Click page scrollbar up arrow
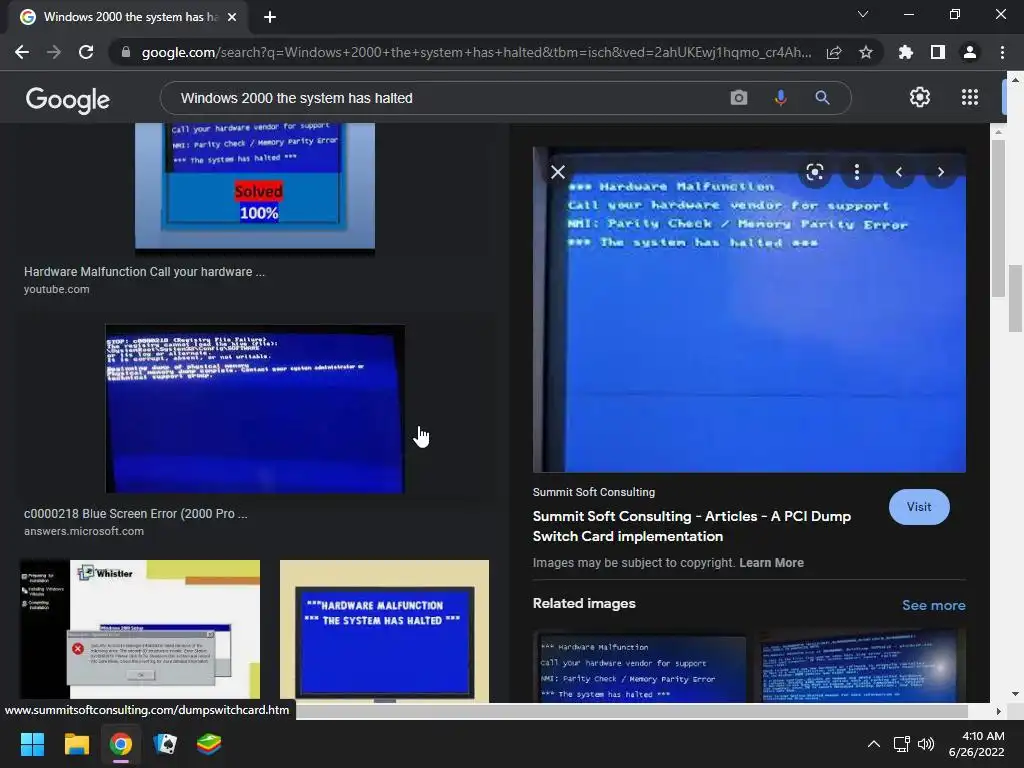The width and height of the screenshot is (1024, 768). pyautogui.click(x=1015, y=80)
